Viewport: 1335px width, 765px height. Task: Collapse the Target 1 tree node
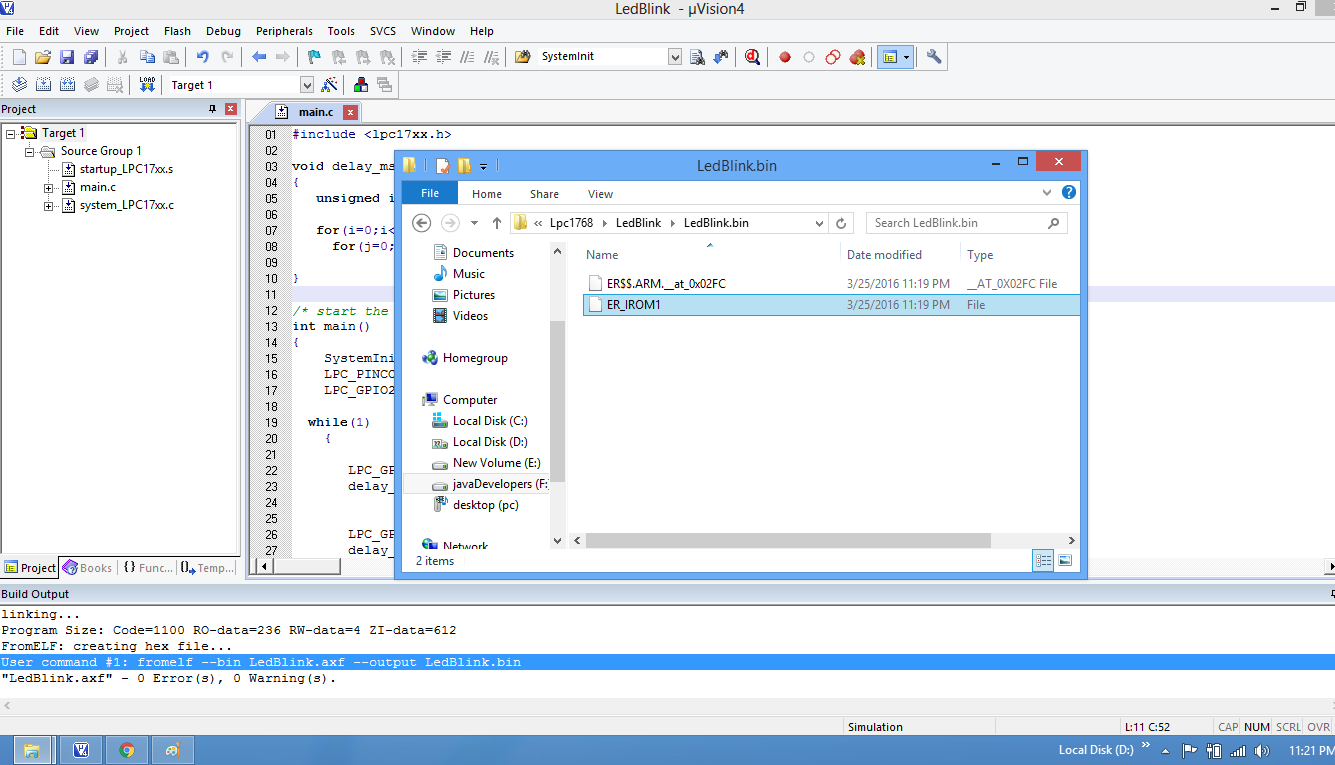(x=10, y=133)
